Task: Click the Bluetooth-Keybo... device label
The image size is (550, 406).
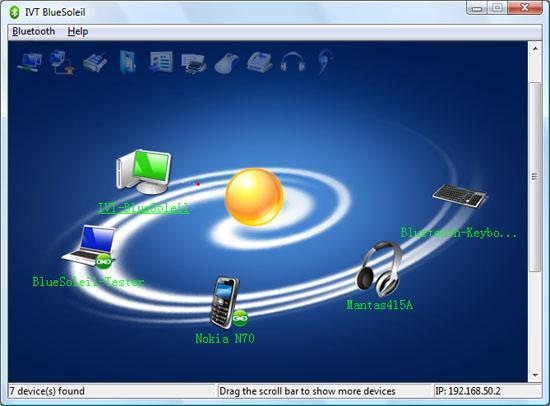Action: (459, 233)
